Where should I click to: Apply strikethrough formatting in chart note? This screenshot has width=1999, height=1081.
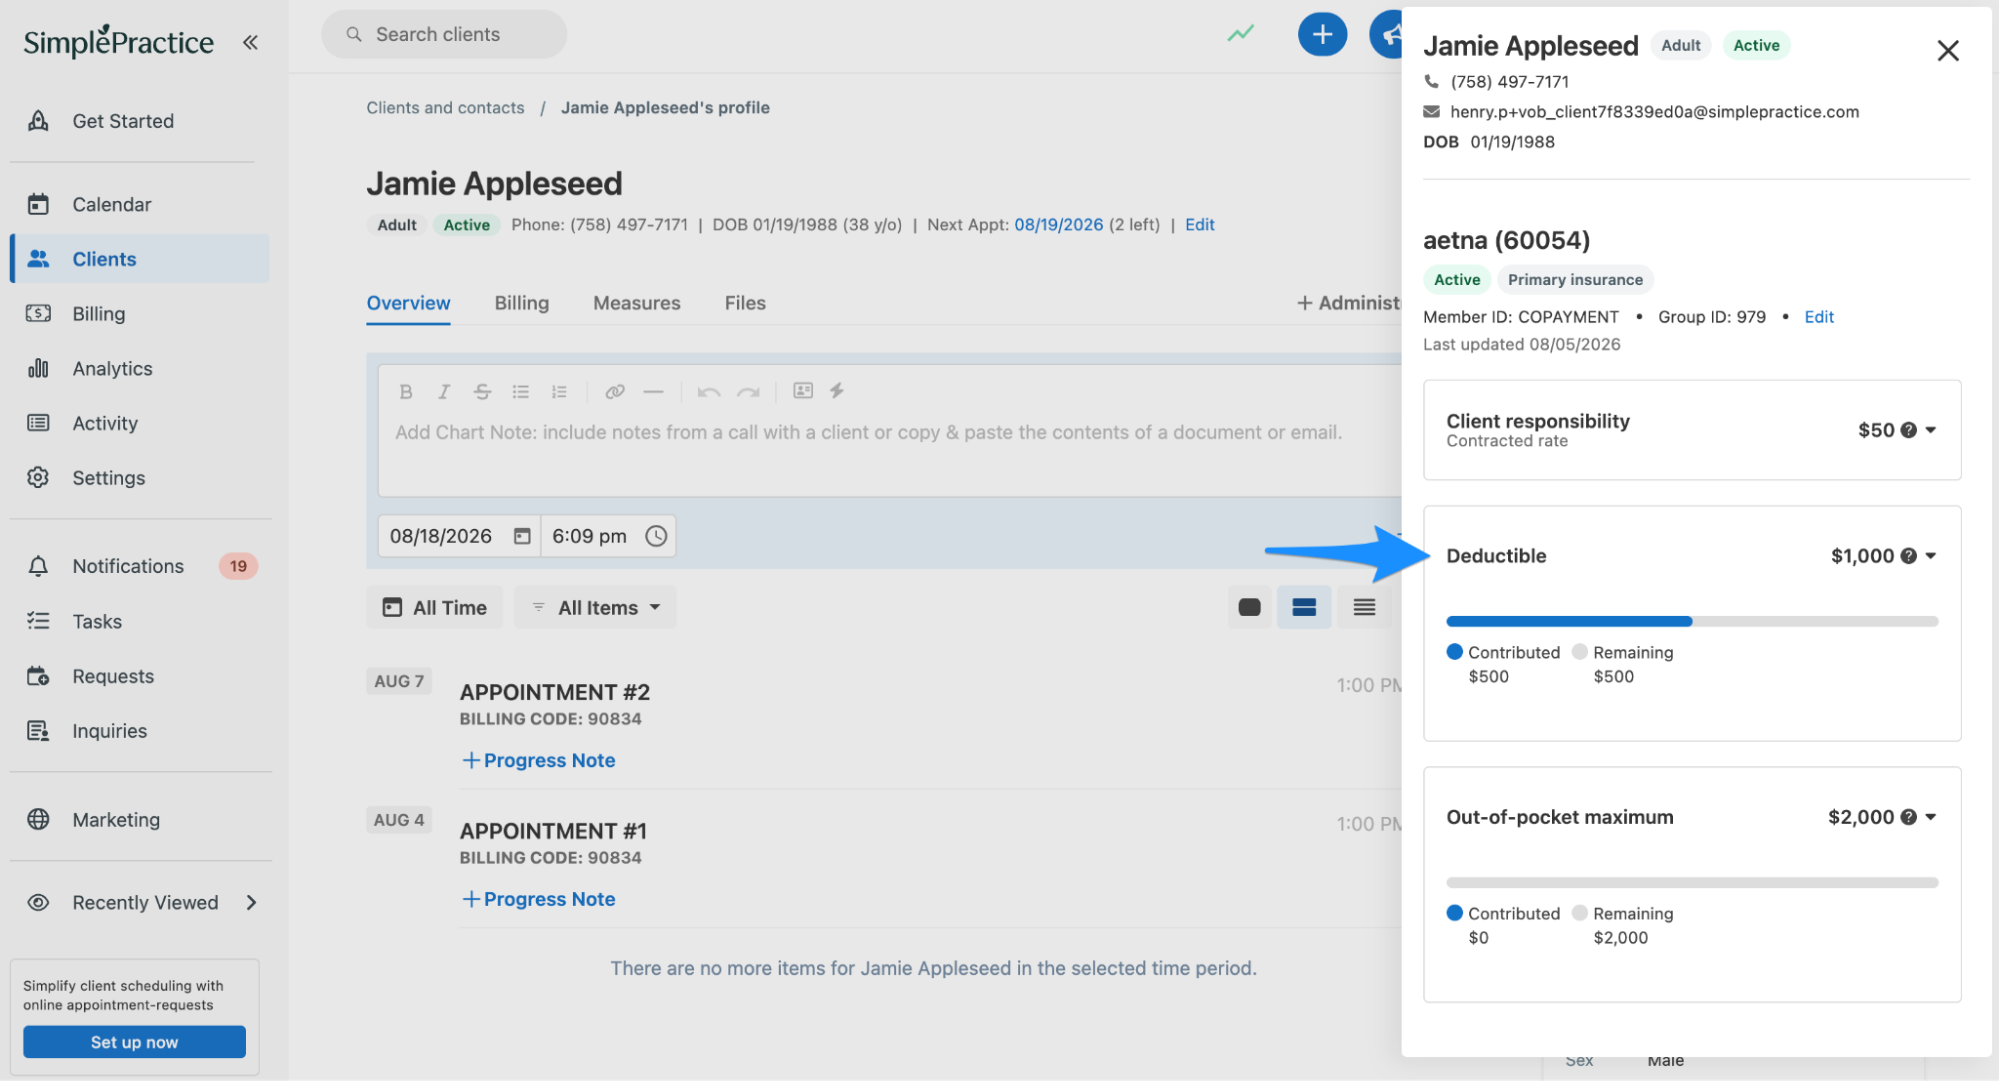coord(482,391)
